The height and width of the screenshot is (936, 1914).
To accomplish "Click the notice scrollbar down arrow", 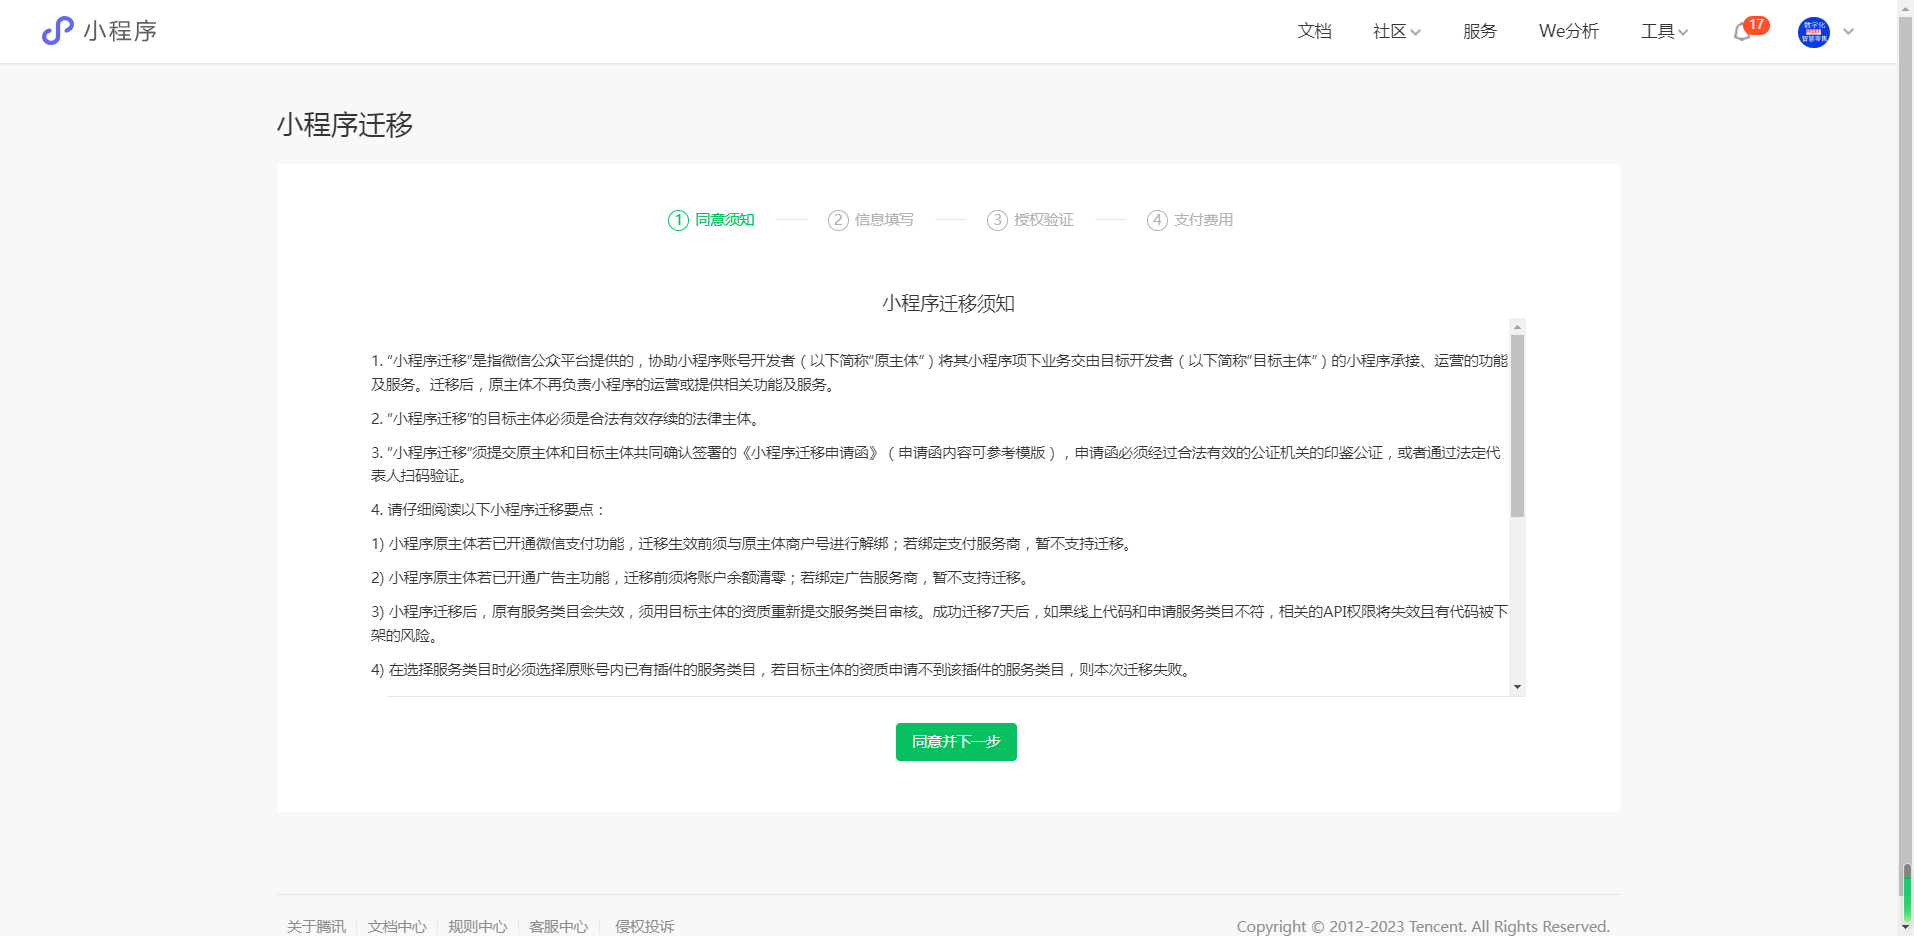I will click(1517, 687).
